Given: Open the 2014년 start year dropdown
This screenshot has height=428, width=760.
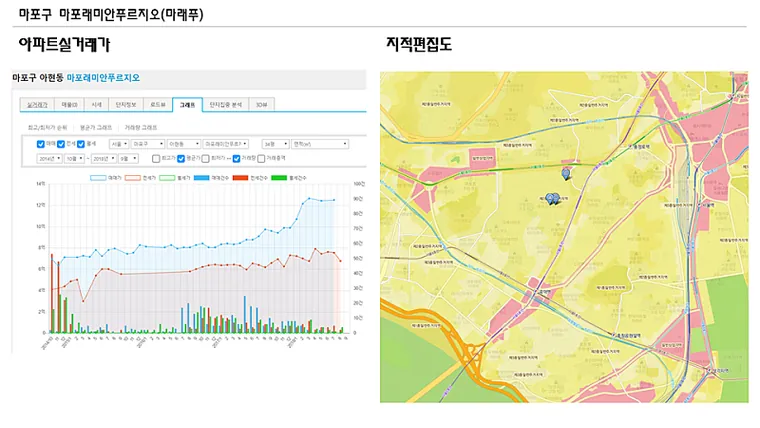Looking at the screenshot, I should [x=49, y=159].
